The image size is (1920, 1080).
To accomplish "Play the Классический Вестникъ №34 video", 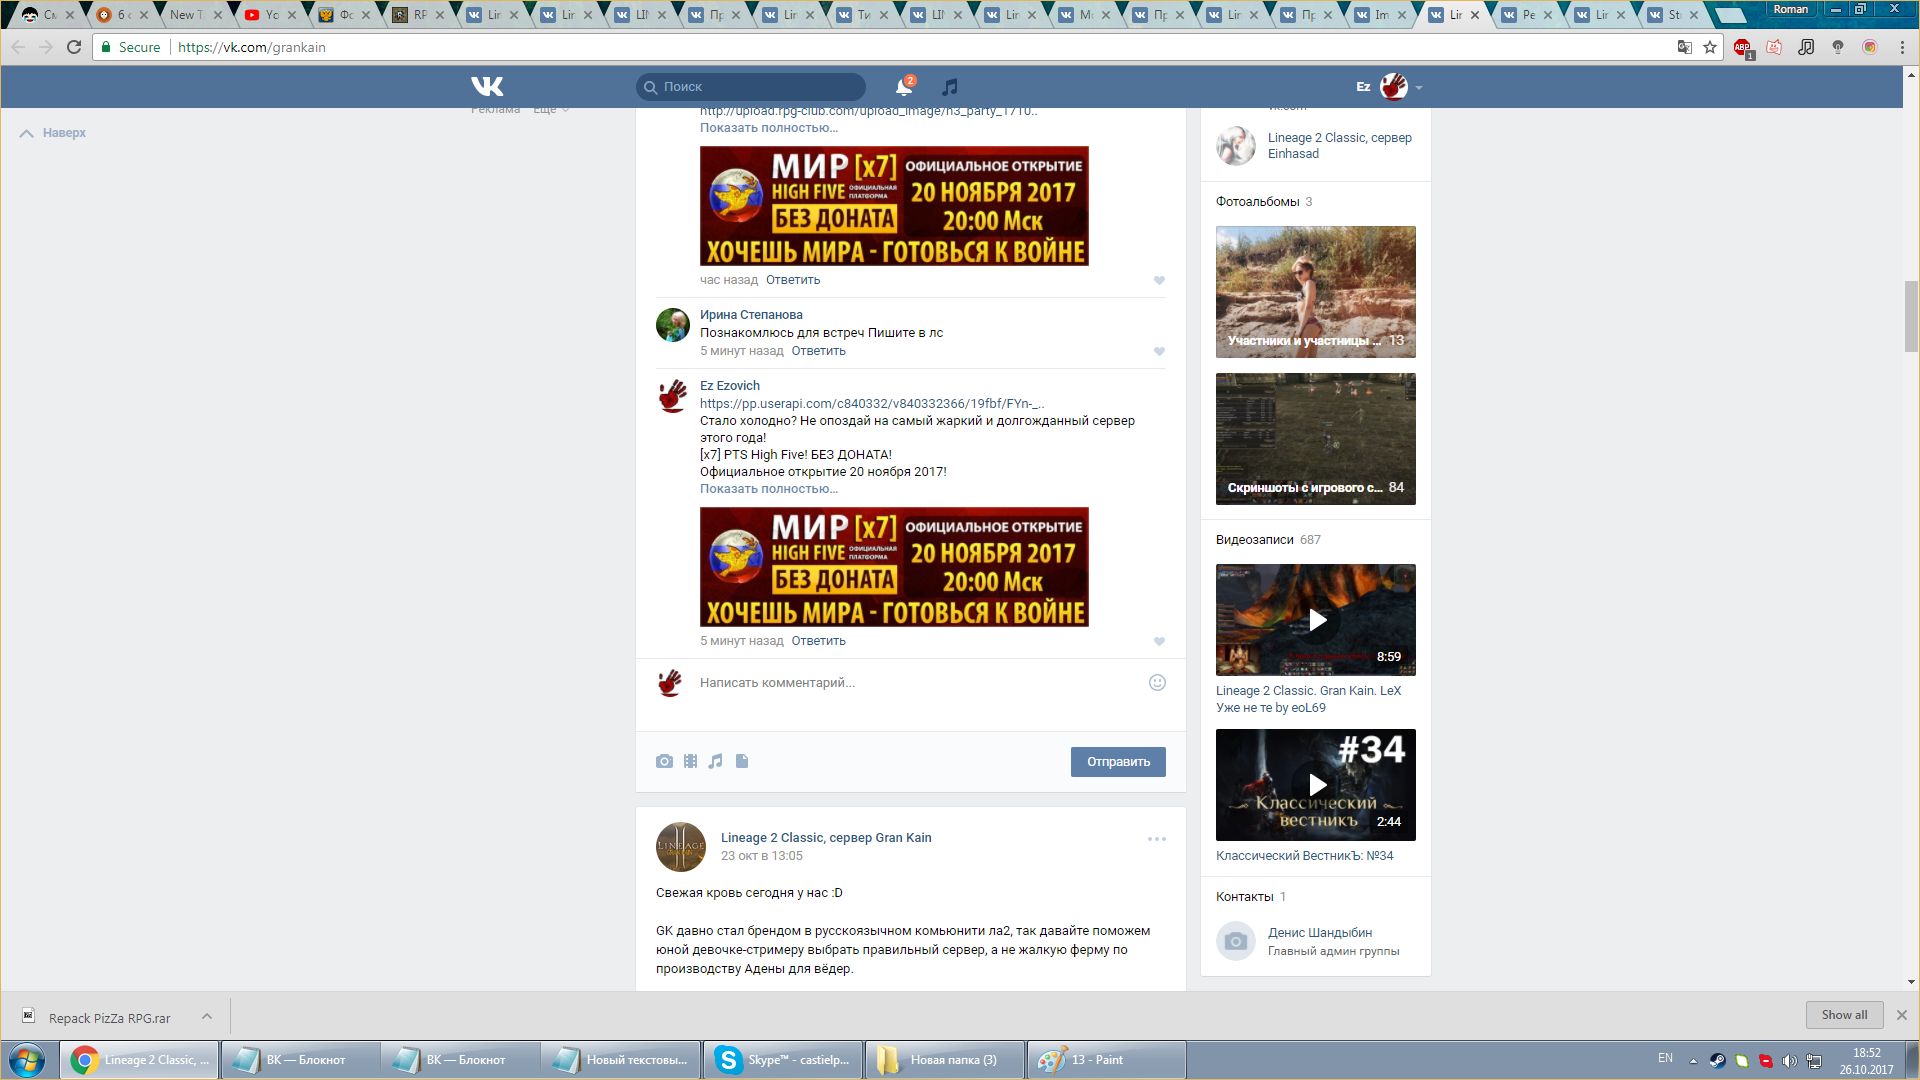I will 1316,785.
